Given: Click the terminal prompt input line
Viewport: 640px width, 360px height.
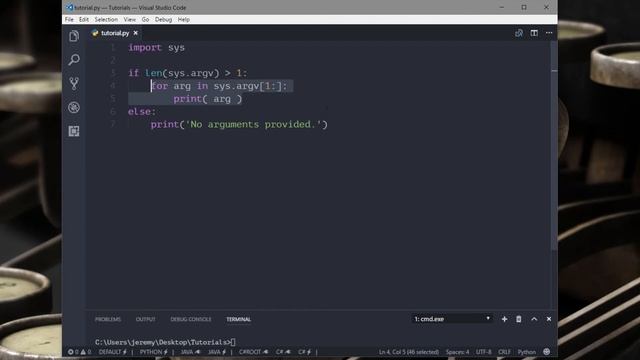Looking at the screenshot, I should tap(165, 342).
